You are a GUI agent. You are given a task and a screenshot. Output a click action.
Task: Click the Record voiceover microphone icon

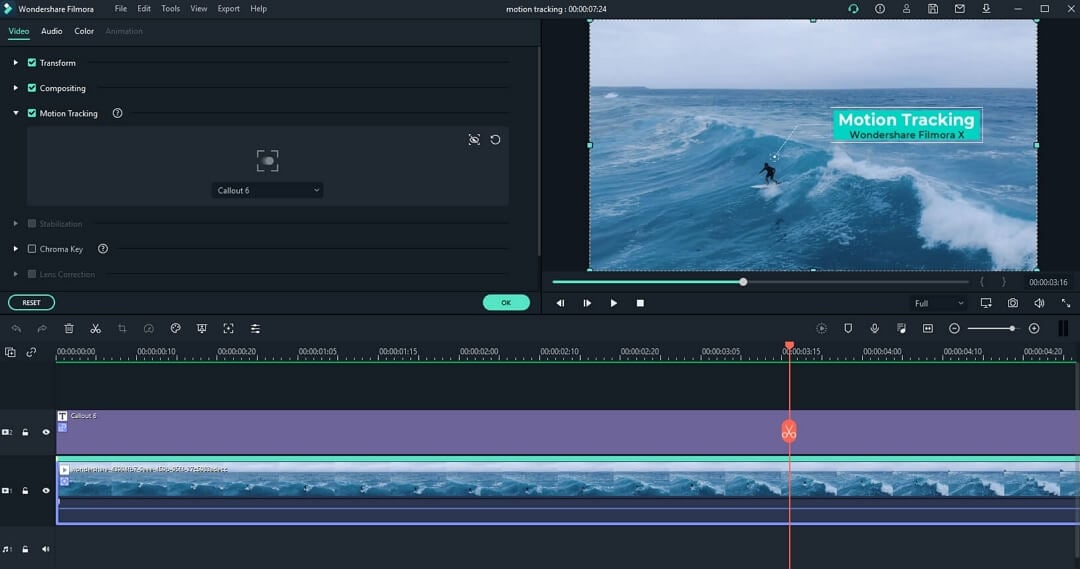[x=875, y=329]
